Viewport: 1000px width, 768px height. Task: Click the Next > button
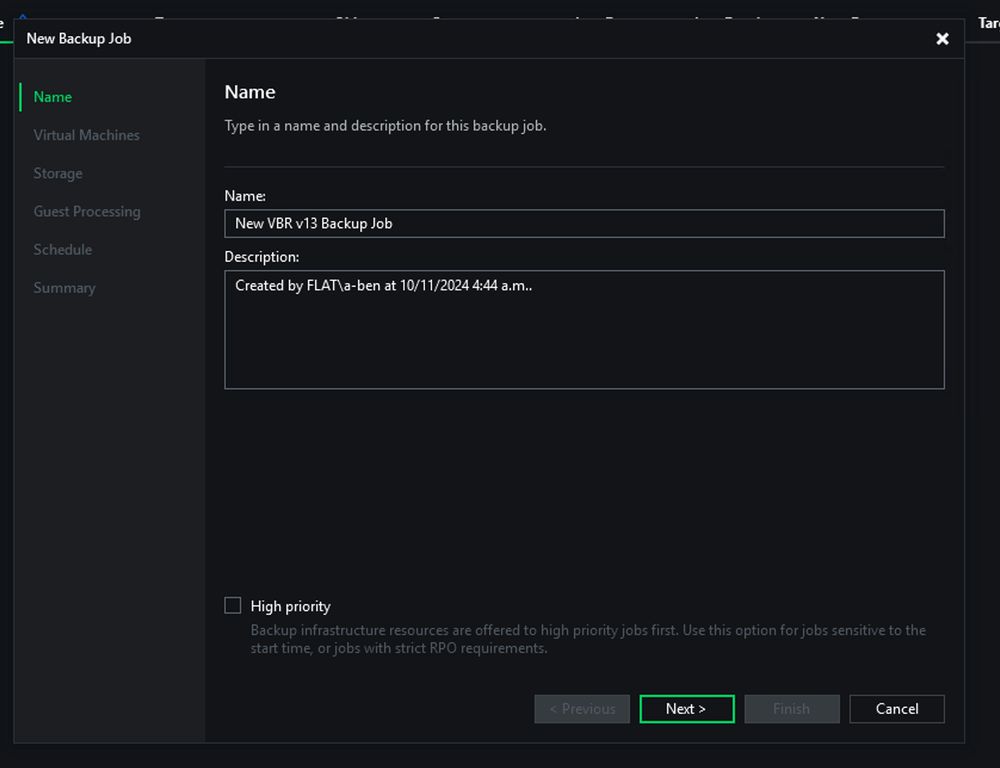click(x=687, y=709)
